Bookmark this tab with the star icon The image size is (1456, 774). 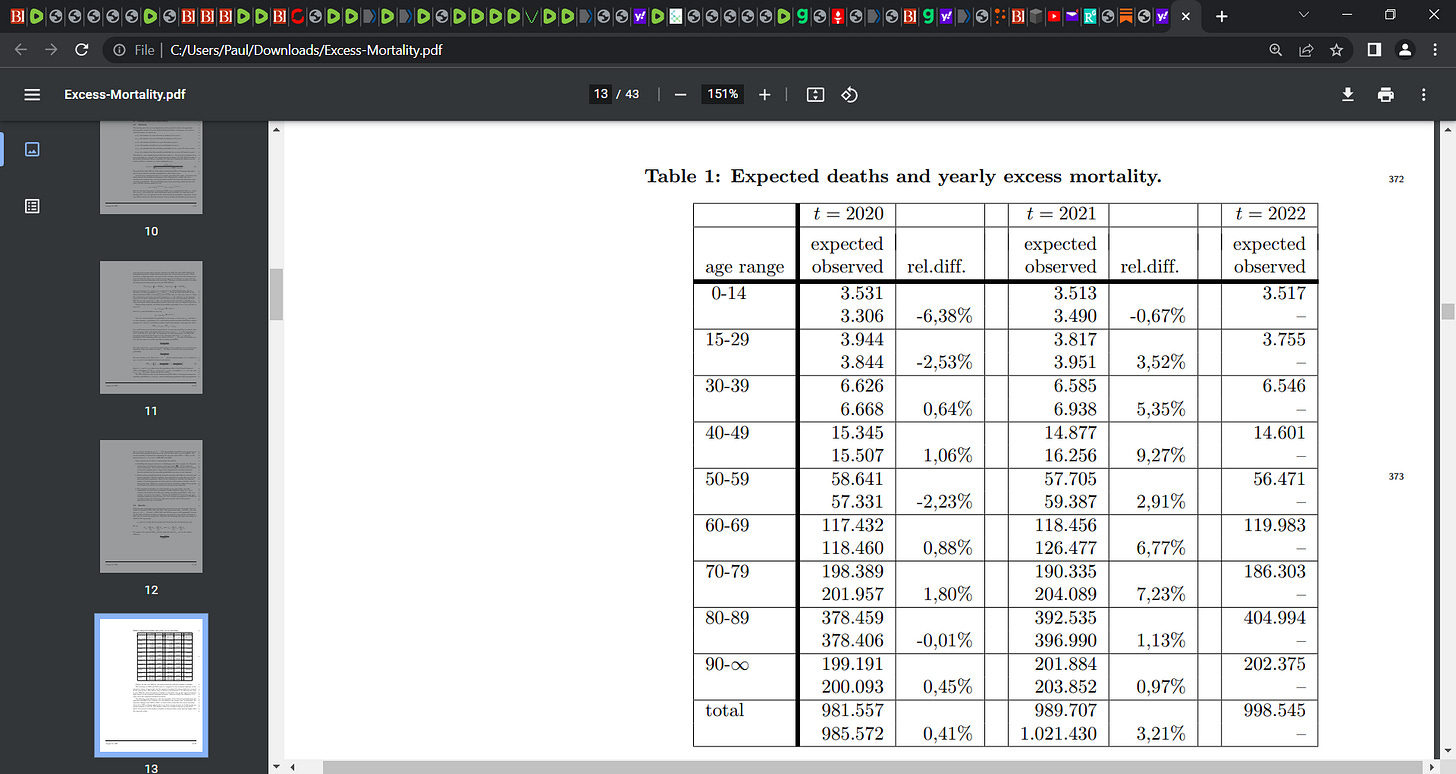1335,49
